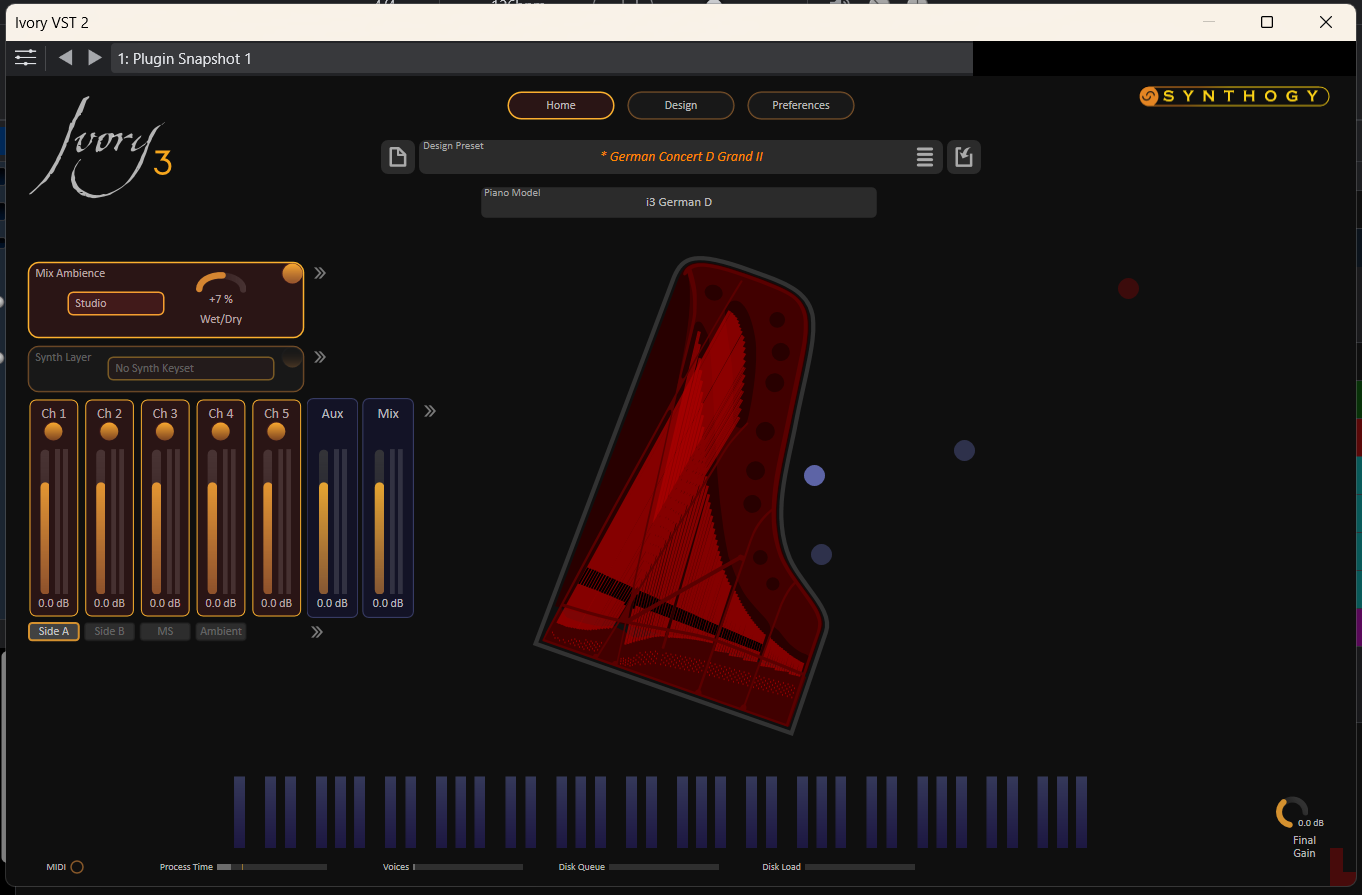Expand the Mix Ambience section chevrons
1362x895 pixels.
click(320, 273)
